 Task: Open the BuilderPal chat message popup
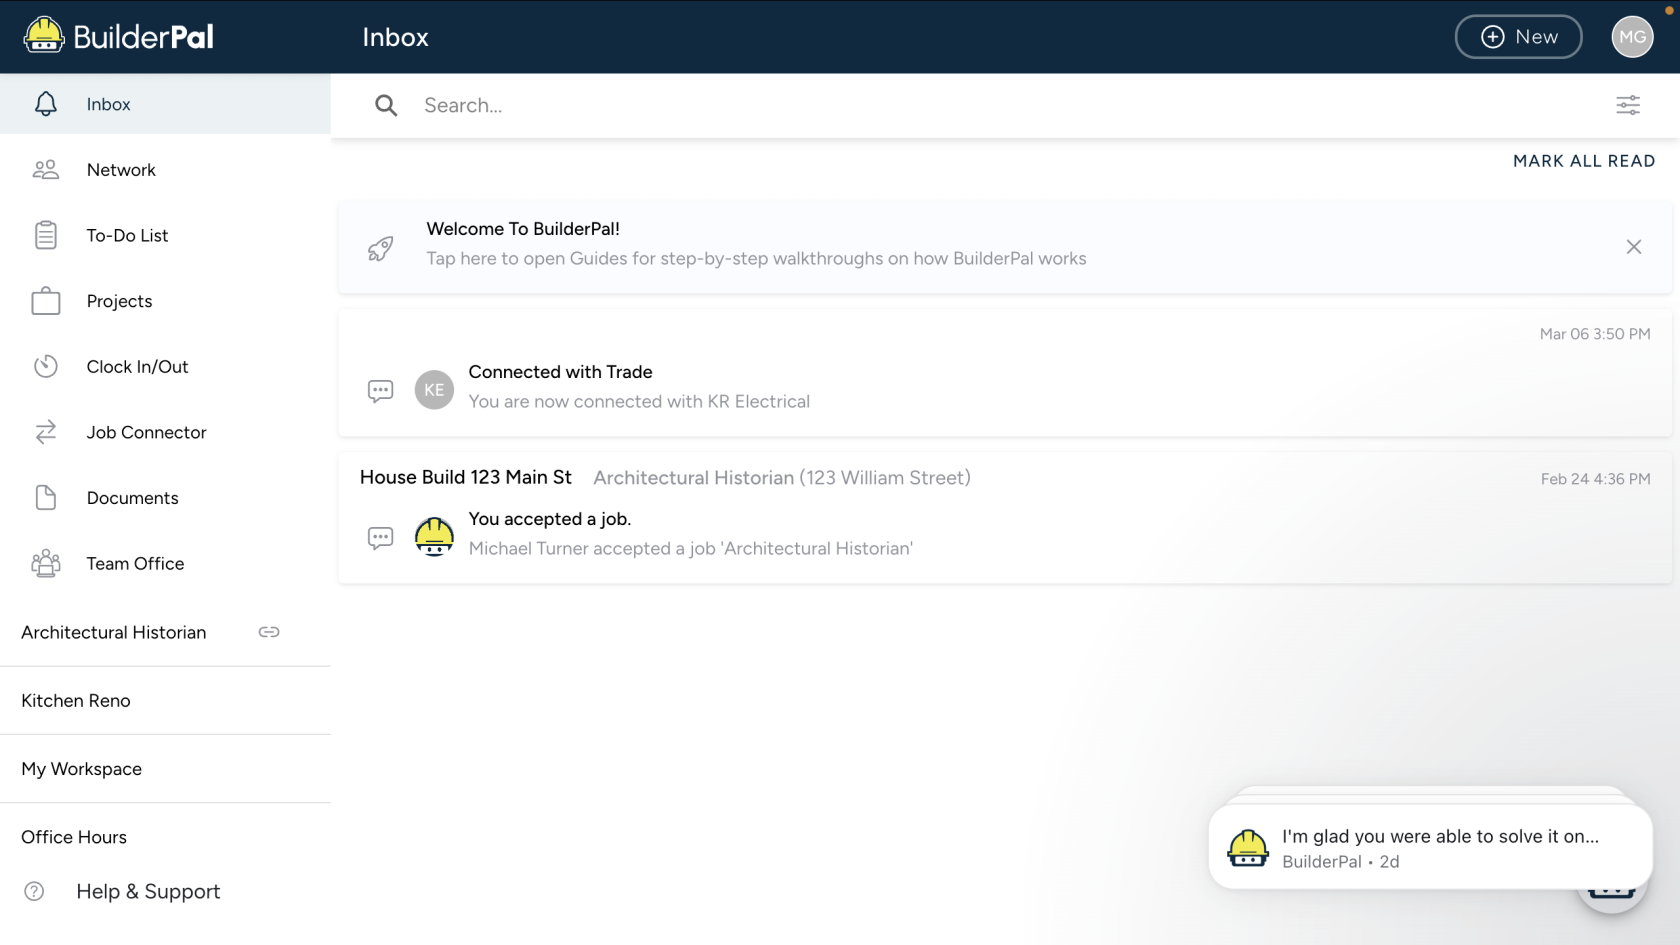(1429, 848)
